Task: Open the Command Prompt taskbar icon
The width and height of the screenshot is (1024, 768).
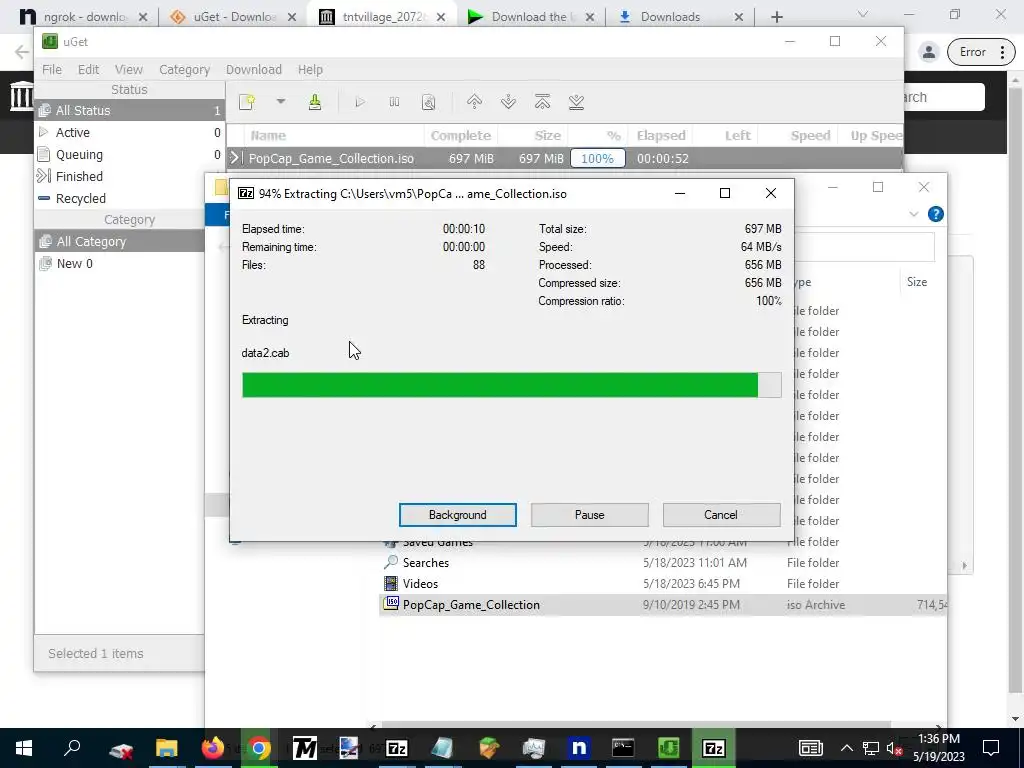Action: (623, 748)
